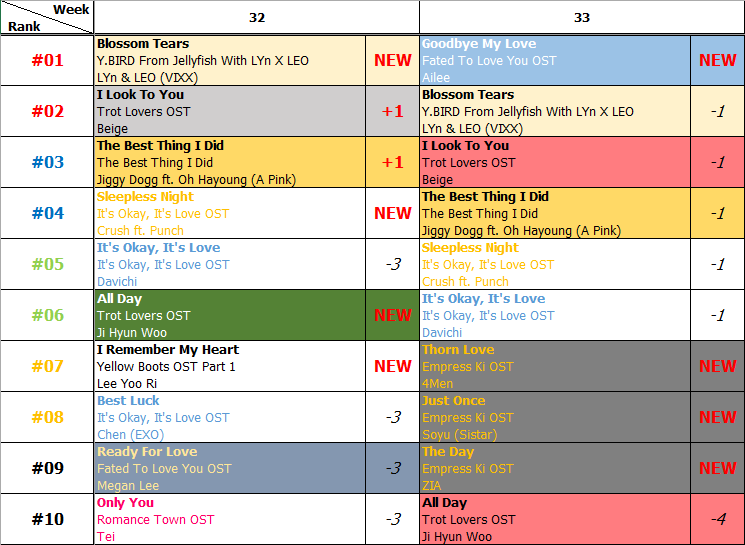Click Only You by Tei
Screen dimensions: 745x545
click(230, 519)
